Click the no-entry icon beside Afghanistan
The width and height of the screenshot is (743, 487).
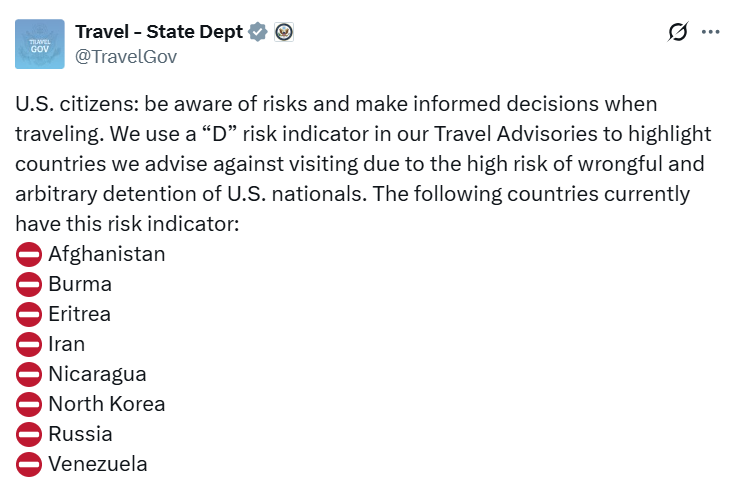(29, 254)
